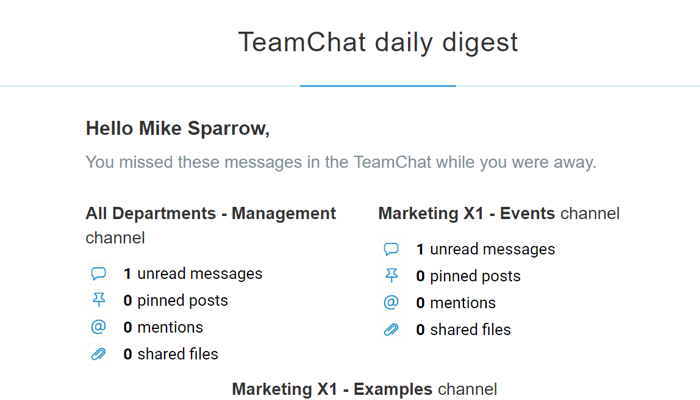The width and height of the screenshot is (700, 400).
Task: Select '0 mentions' in Management channel
Action: click(163, 327)
